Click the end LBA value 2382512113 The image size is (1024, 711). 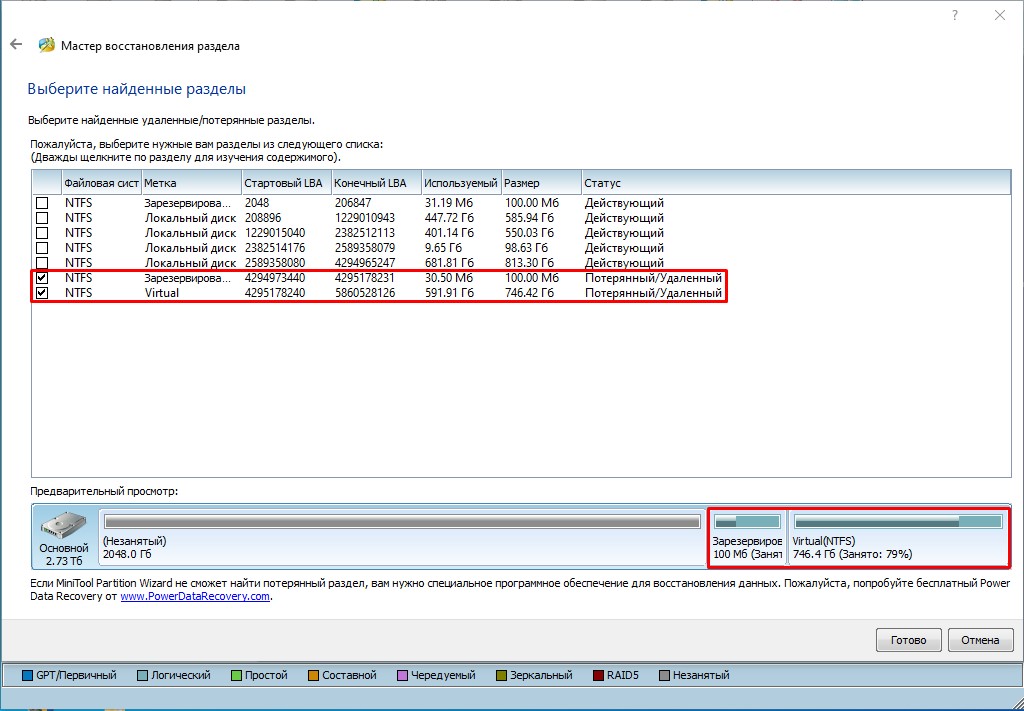click(x=364, y=233)
